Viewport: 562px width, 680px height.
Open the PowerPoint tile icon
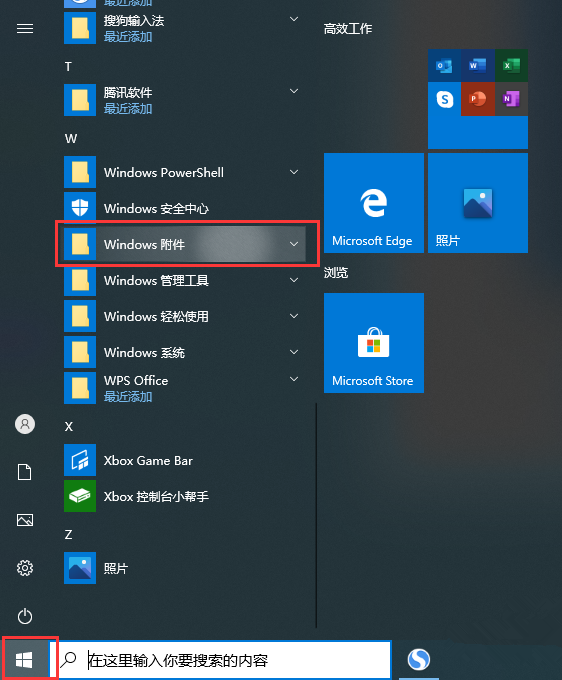tap(477, 99)
